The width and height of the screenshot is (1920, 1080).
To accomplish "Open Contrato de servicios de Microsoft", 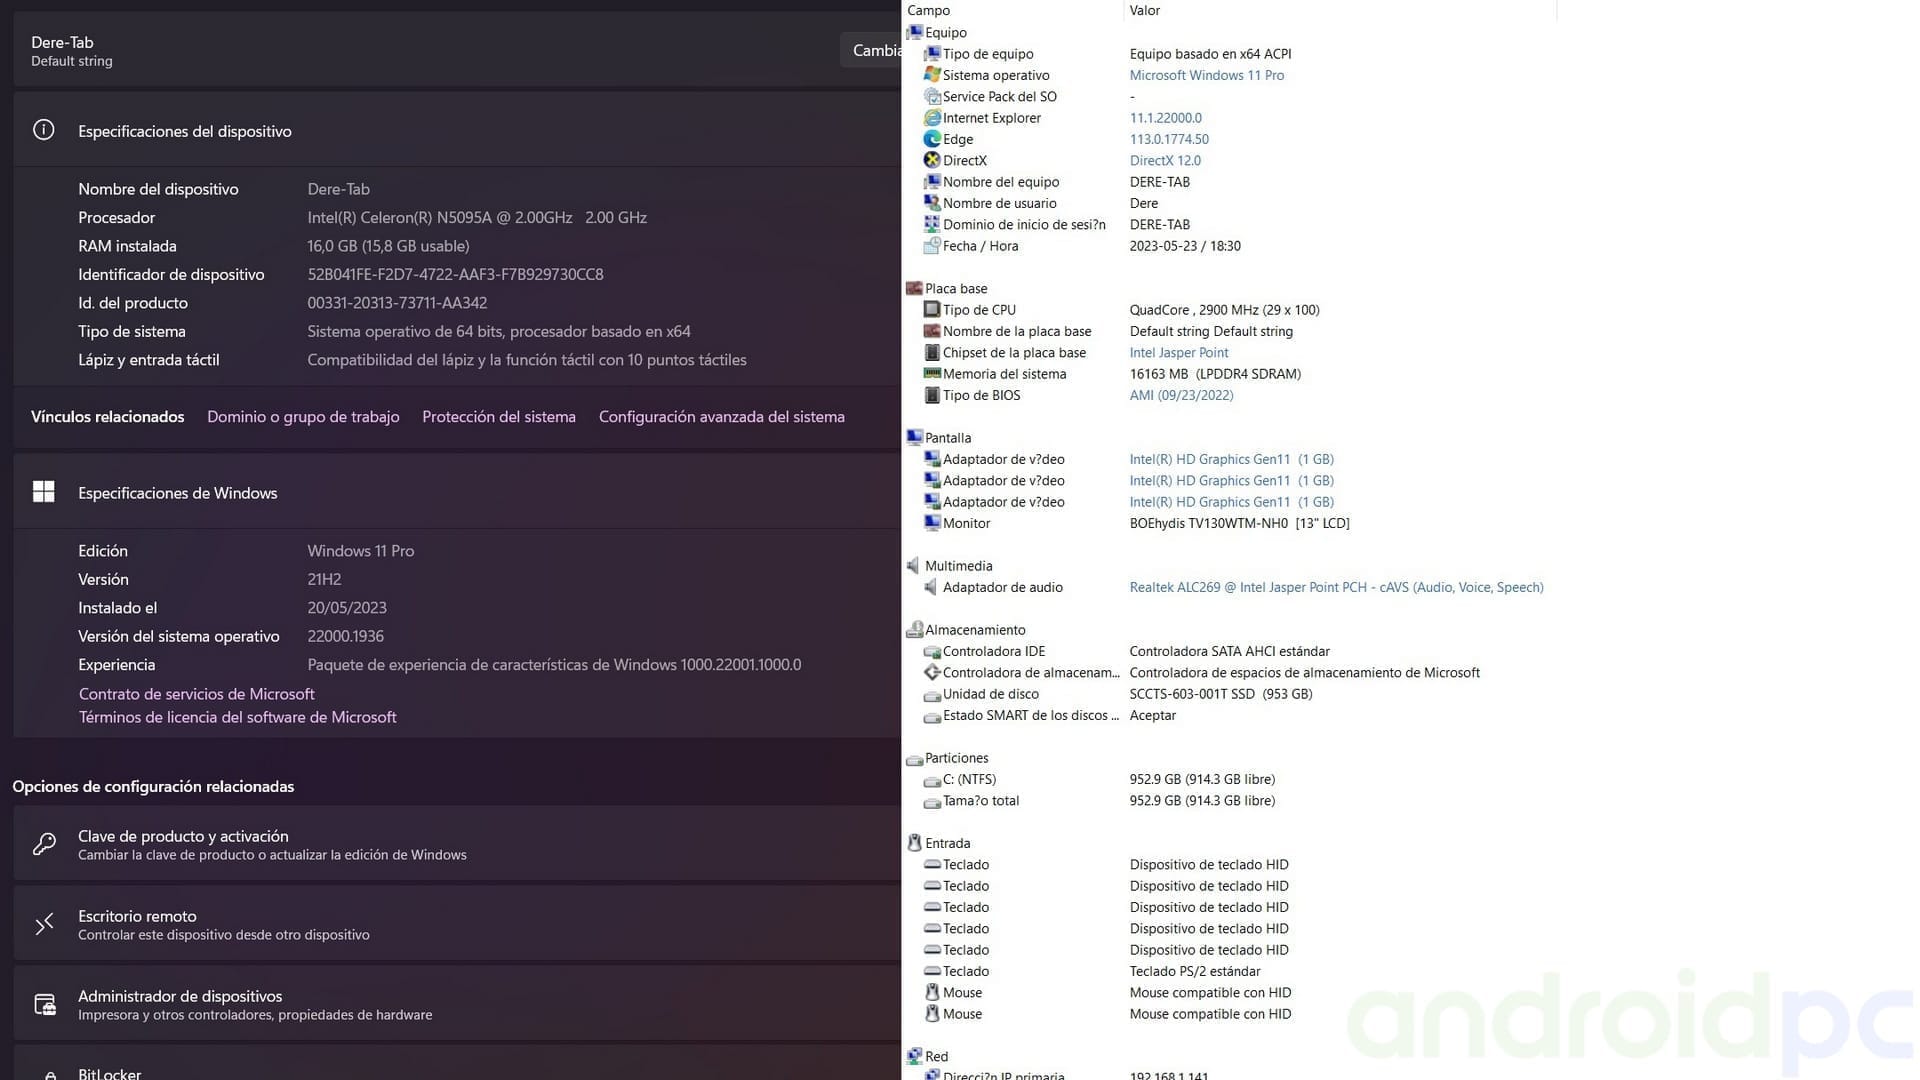I will 197,694.
